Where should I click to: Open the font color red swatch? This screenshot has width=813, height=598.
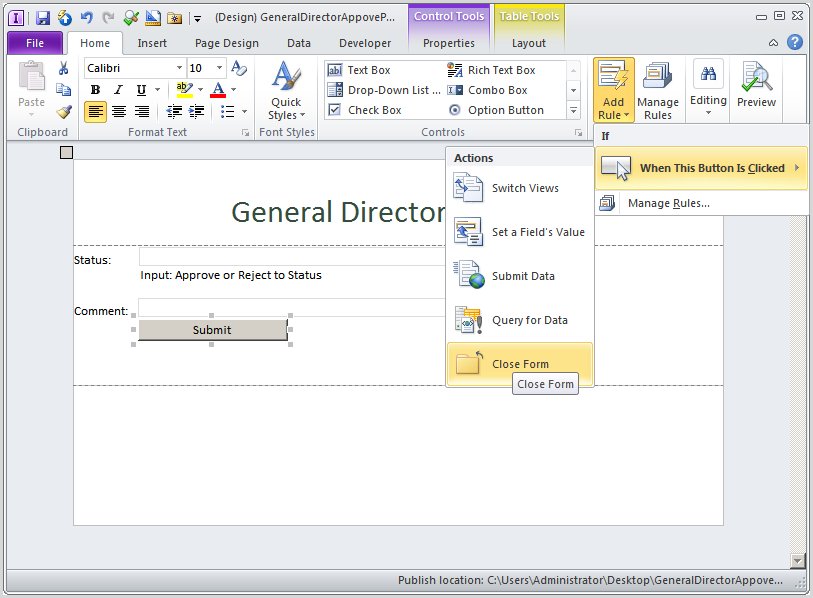(x=217, y=89)
